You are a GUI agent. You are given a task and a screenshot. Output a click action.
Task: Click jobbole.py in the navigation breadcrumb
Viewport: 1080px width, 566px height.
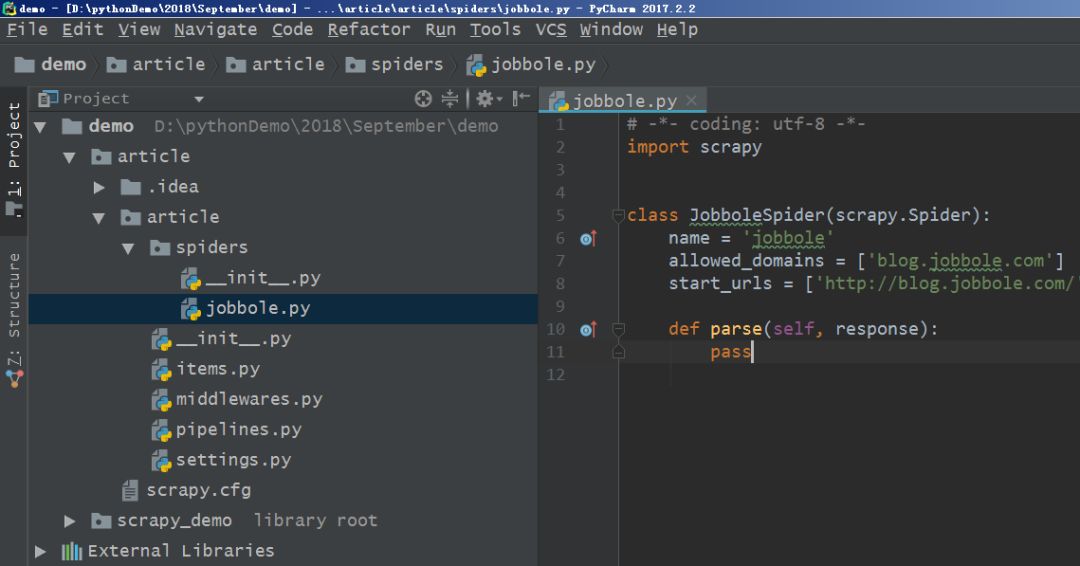pos(531,65)
